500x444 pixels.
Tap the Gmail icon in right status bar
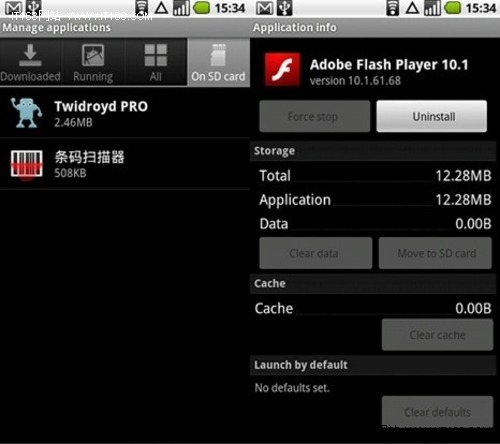(x=265, y=8)
